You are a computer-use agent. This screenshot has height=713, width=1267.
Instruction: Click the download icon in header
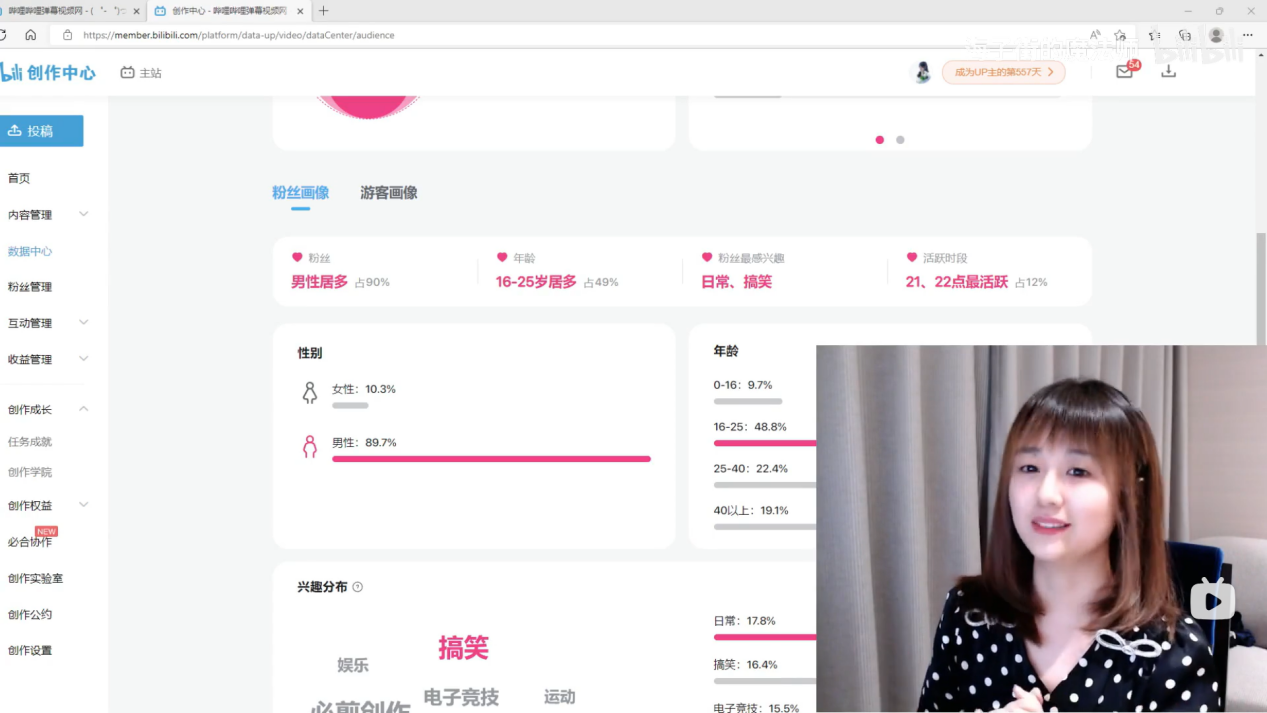1168,72
